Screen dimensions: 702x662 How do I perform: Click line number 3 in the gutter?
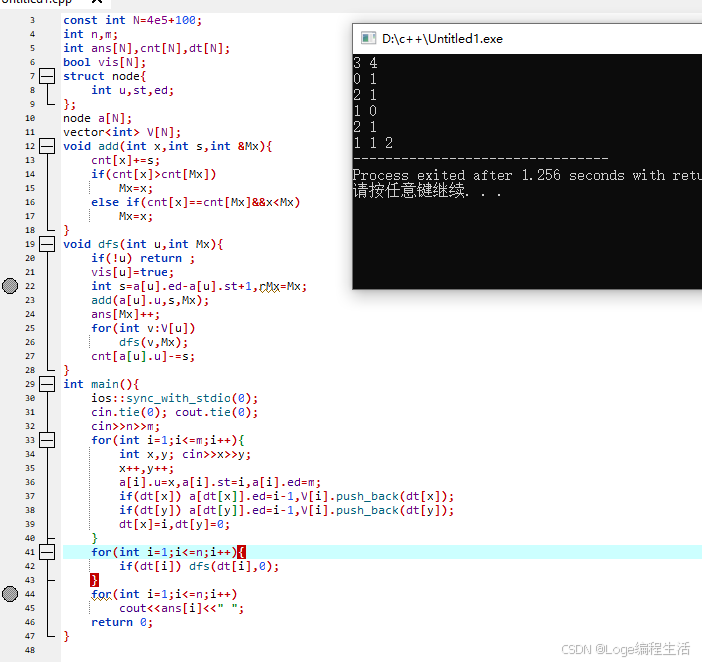[x=32, y=20]
